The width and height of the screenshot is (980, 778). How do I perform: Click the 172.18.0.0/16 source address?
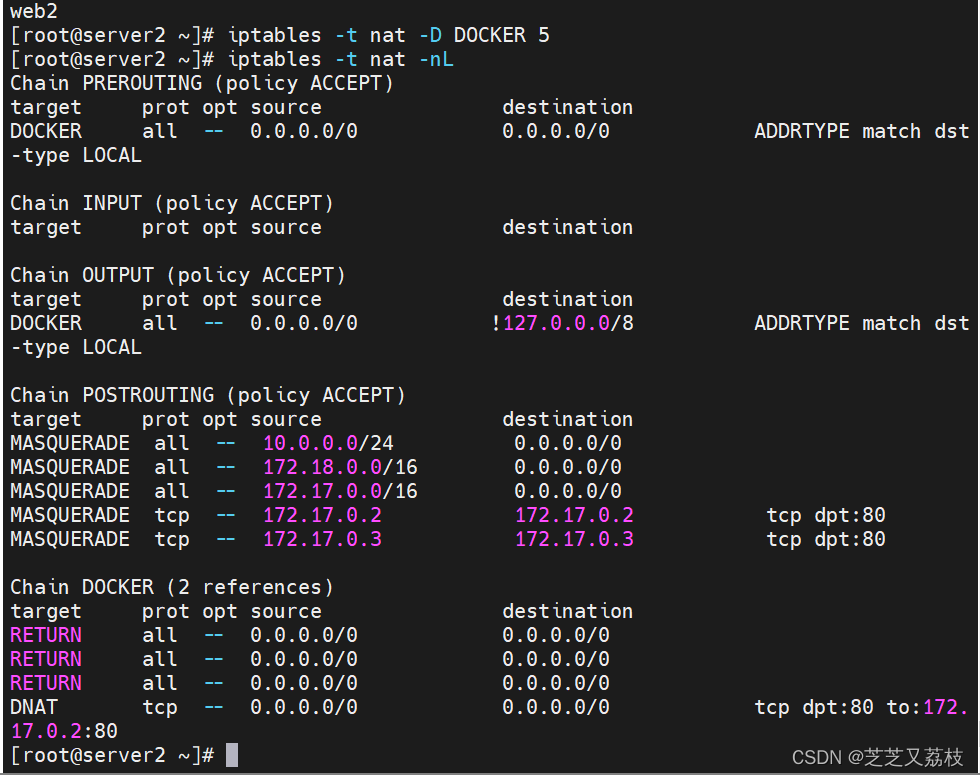(340, 467)
